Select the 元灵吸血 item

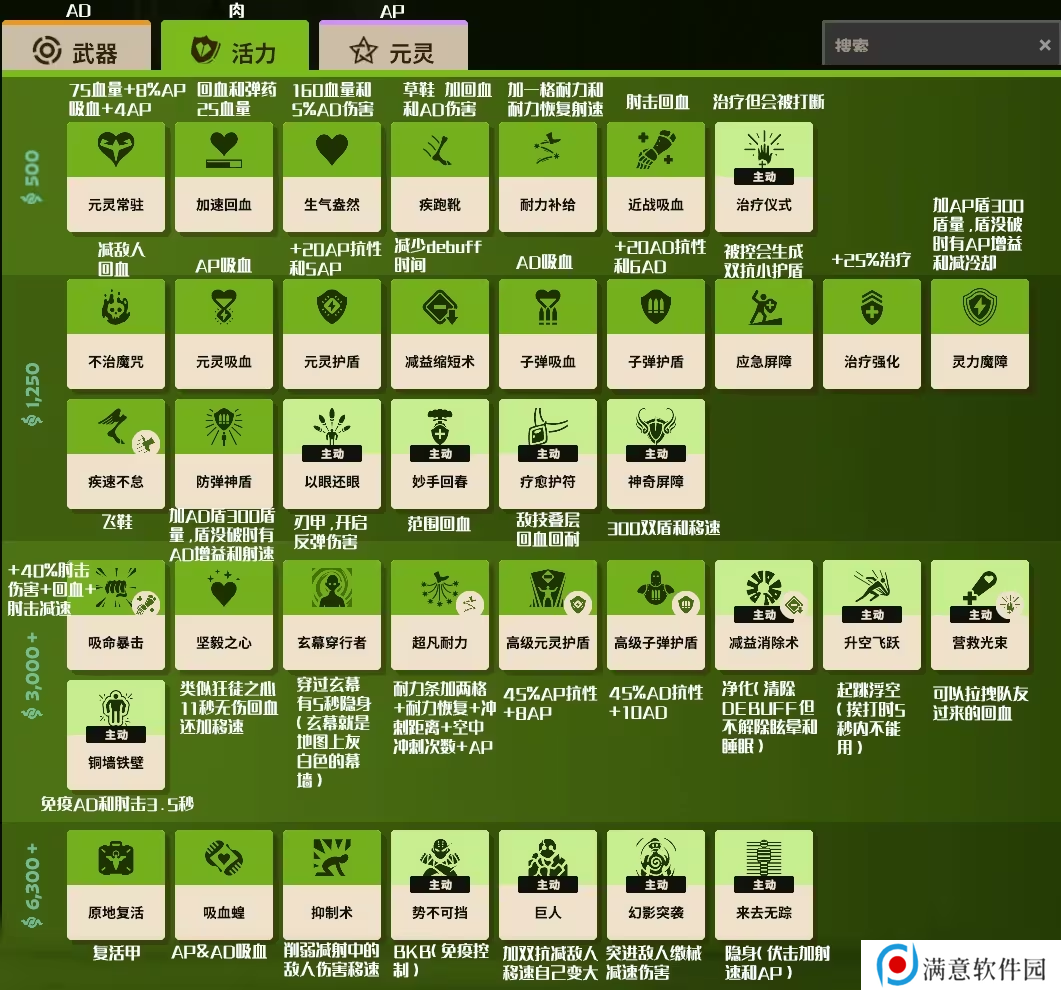(x=224, y=334)
